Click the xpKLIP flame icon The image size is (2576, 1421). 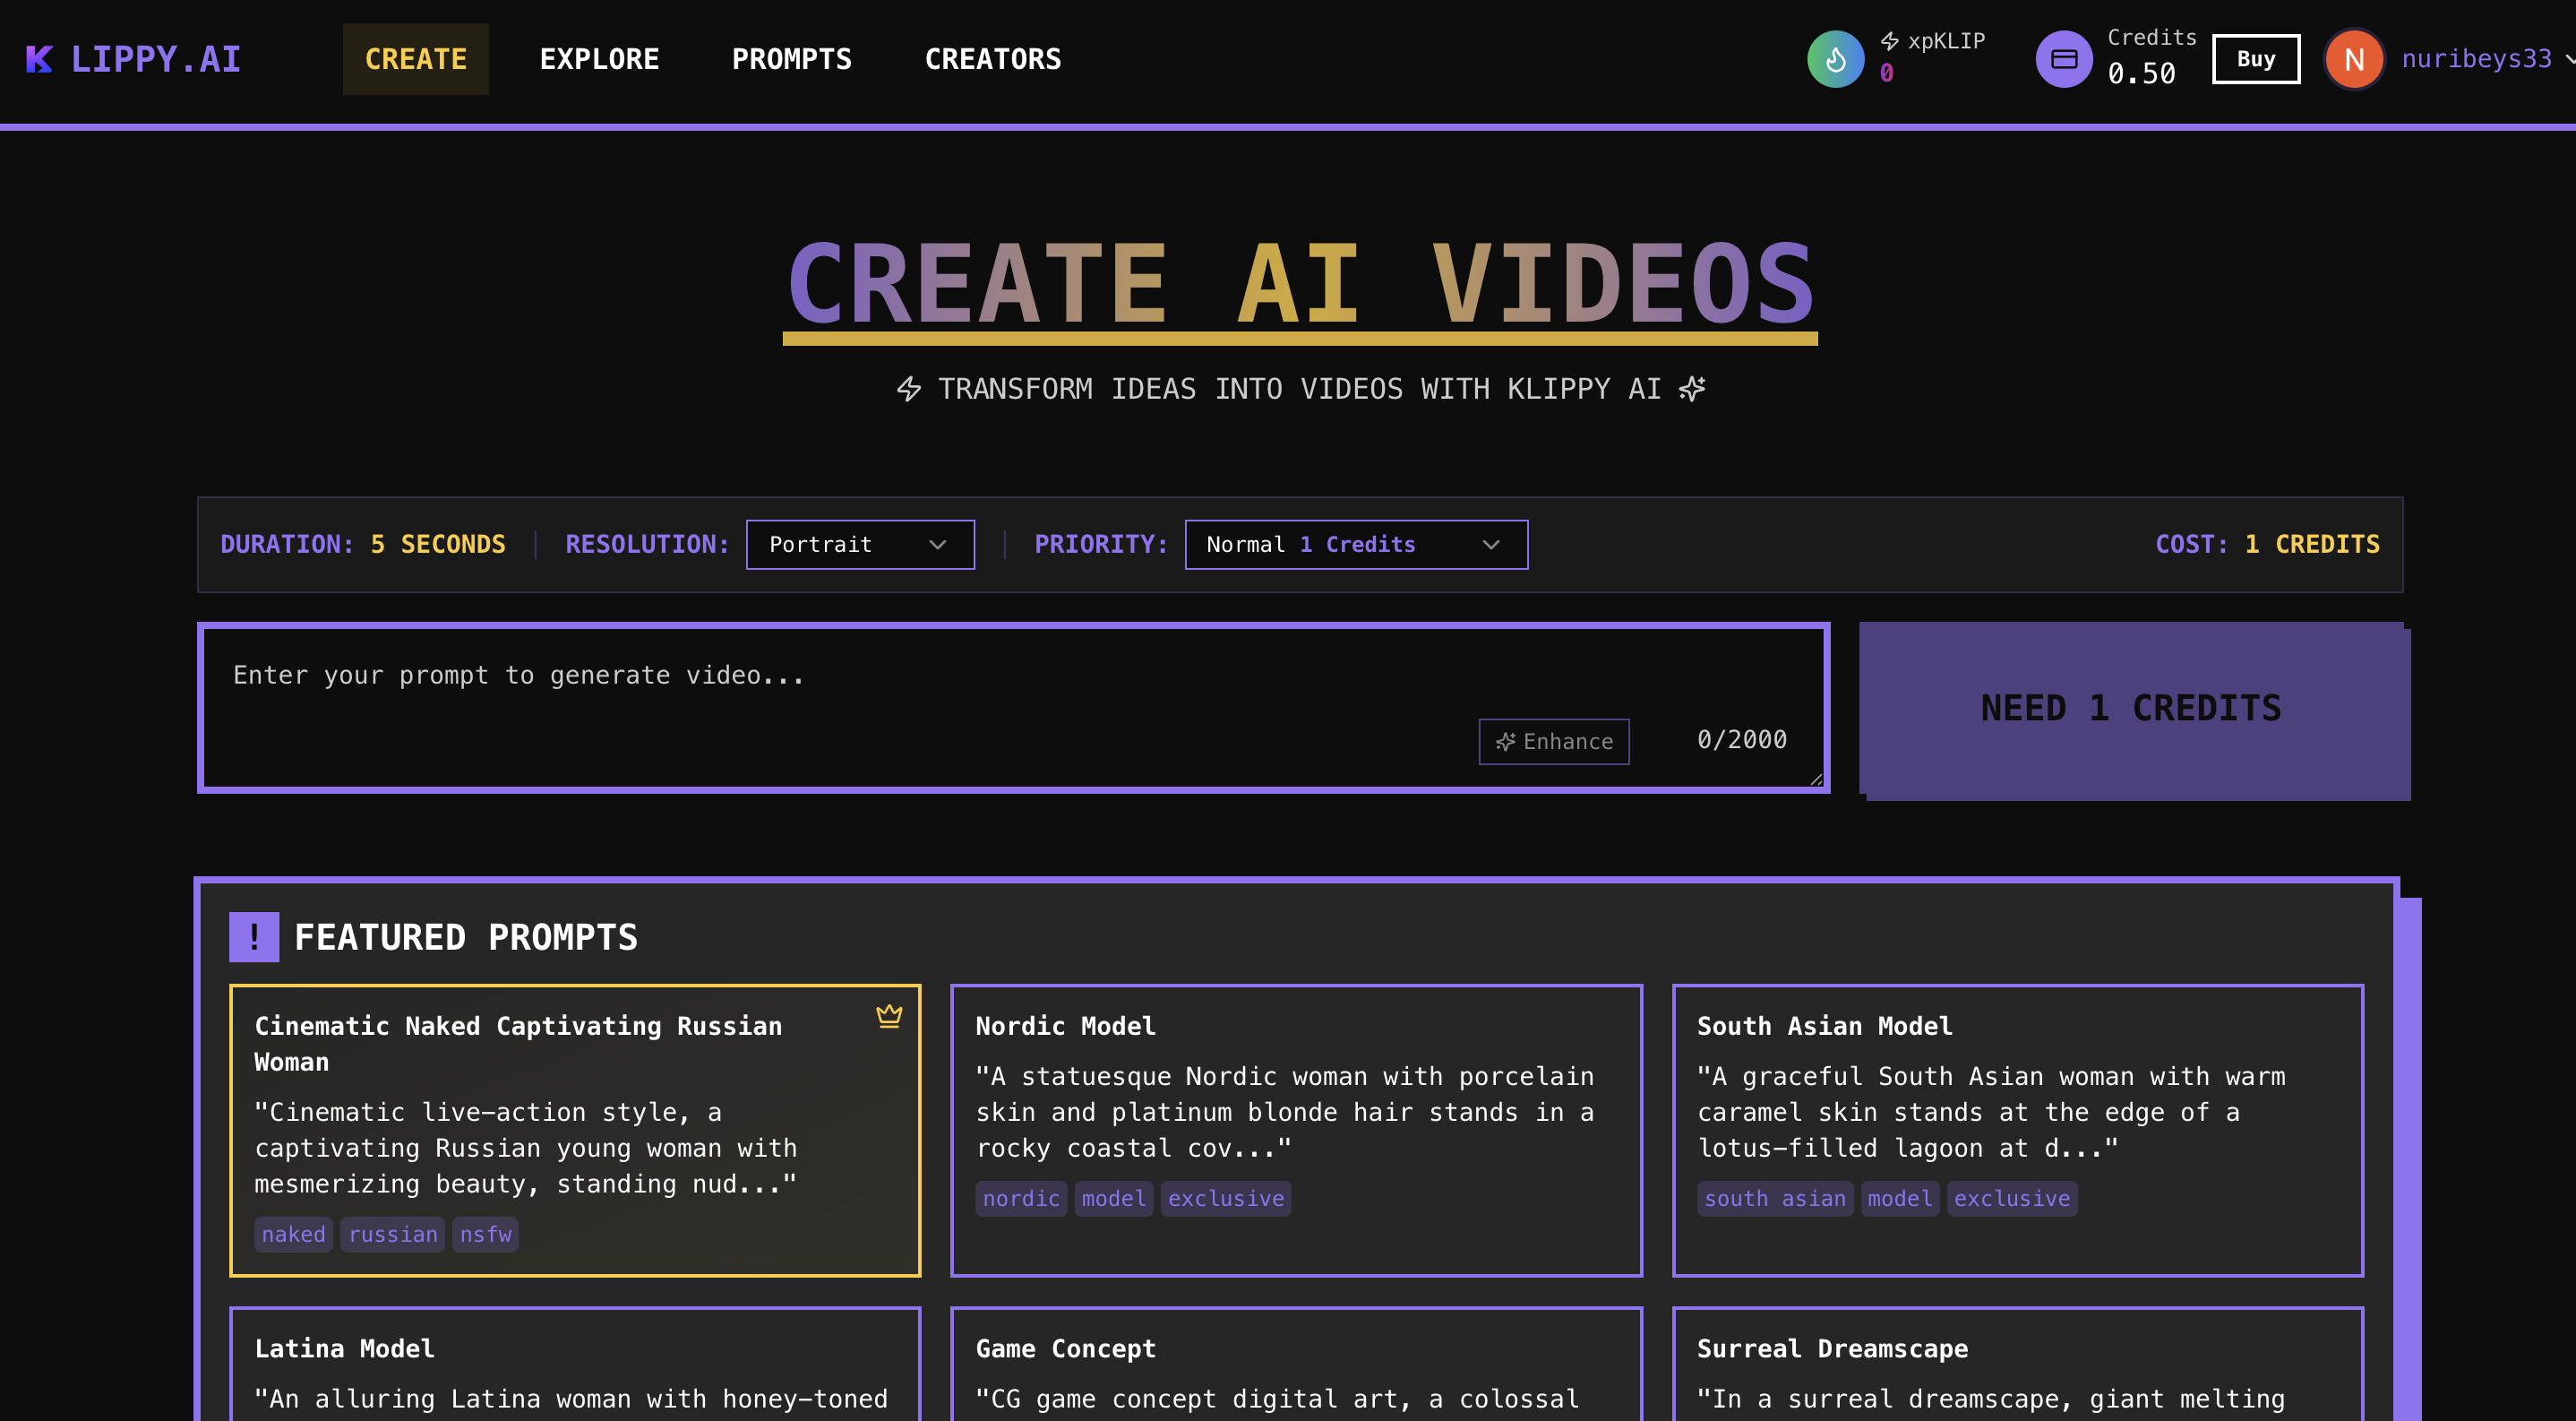coord(1835,59)
